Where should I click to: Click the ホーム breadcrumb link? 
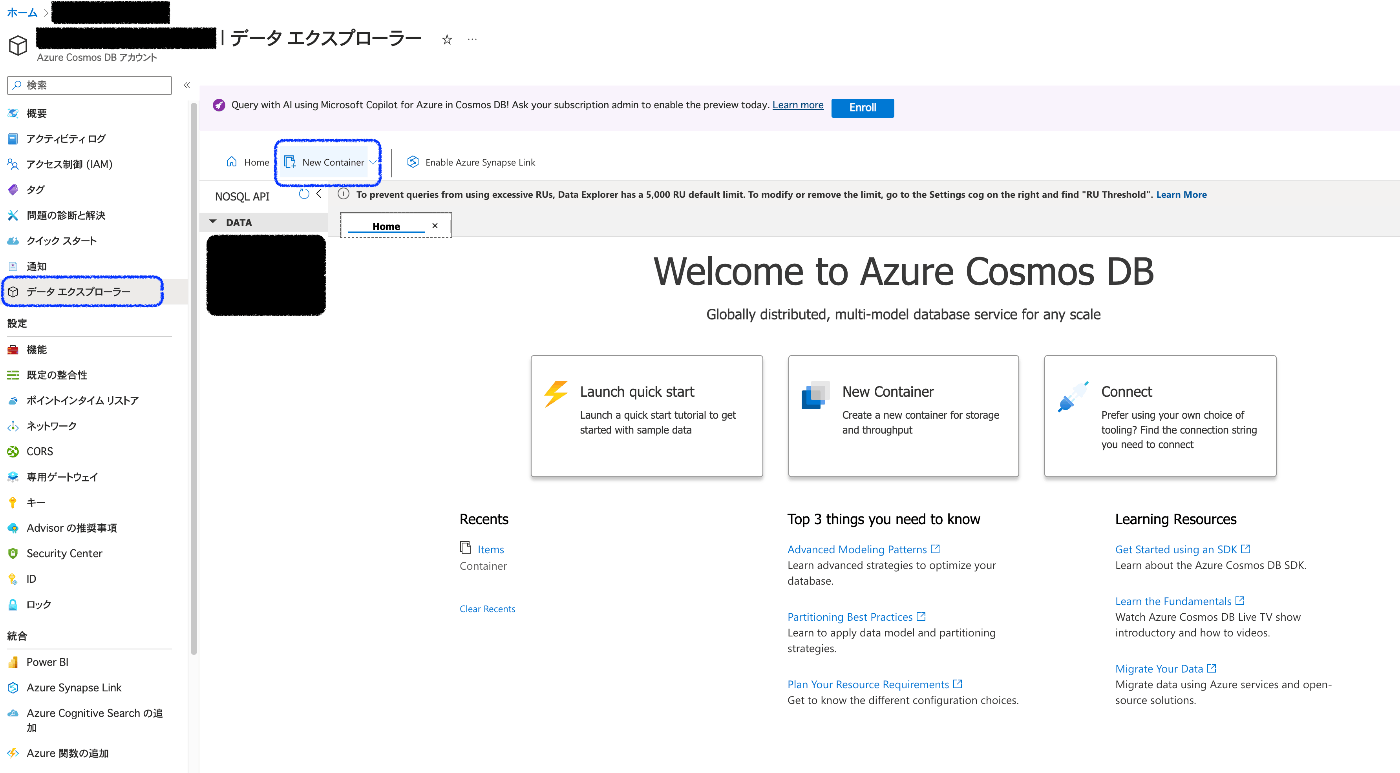pos(22,13)
